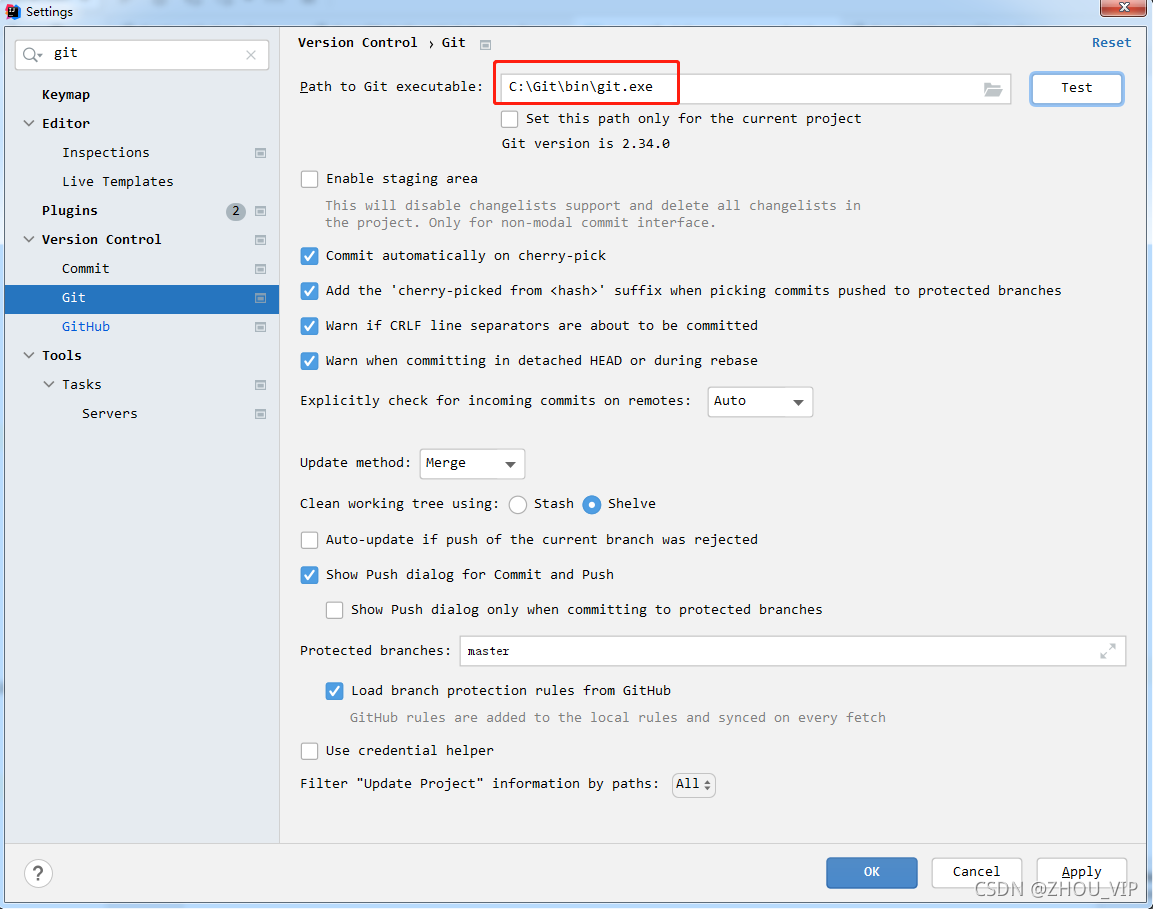Select Git in the settings tree
Screen dimensions: 1153x909
coord(141,298)
